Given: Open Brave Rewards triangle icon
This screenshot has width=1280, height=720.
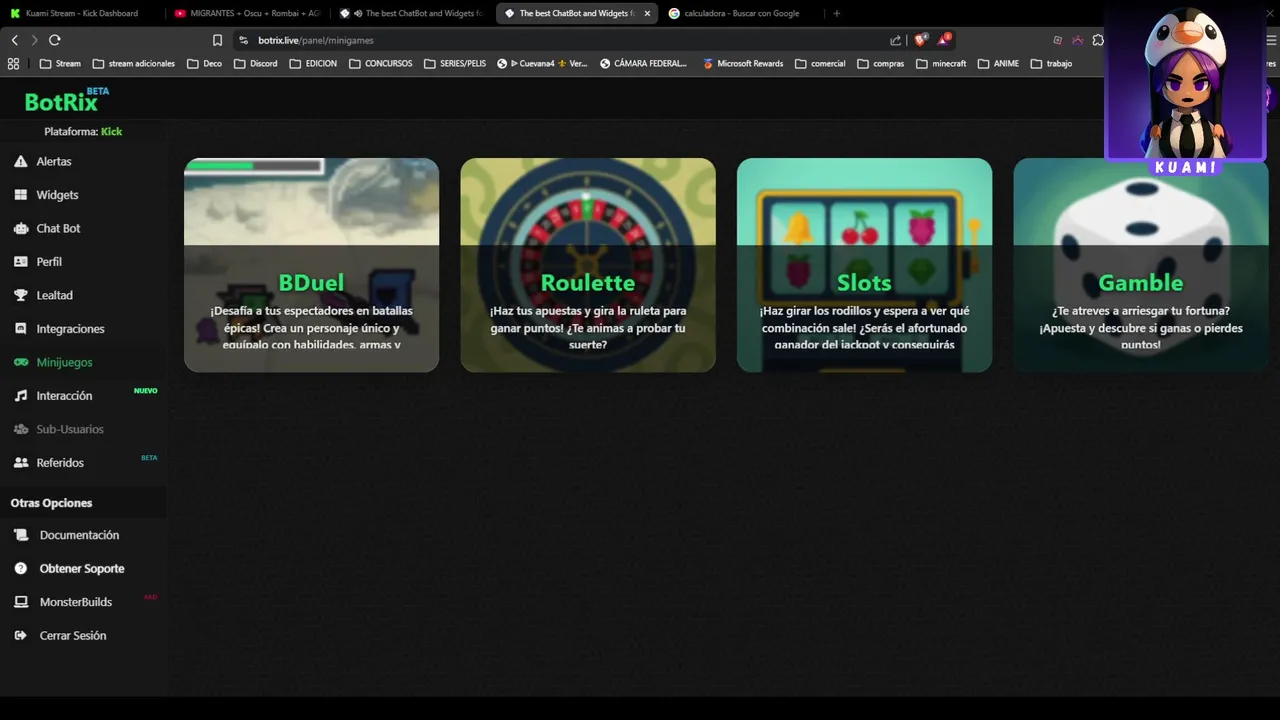Looking at the screenshot, I should pyautogui.click(x=944, y=40).
